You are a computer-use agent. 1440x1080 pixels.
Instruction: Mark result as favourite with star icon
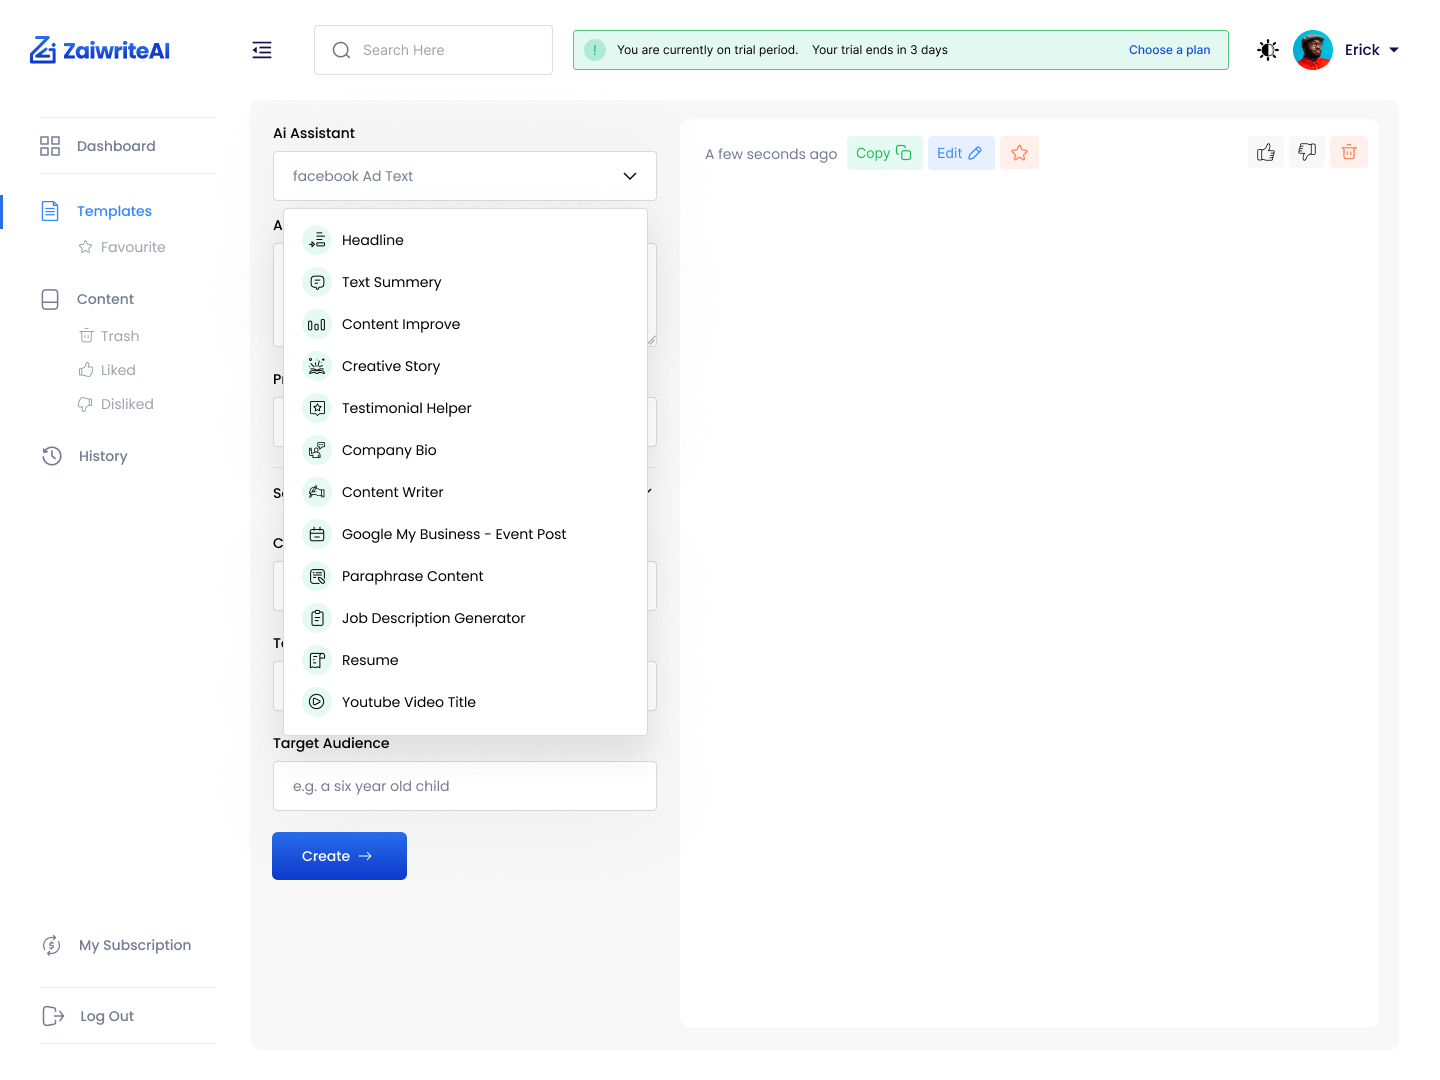click(1019, 153)
